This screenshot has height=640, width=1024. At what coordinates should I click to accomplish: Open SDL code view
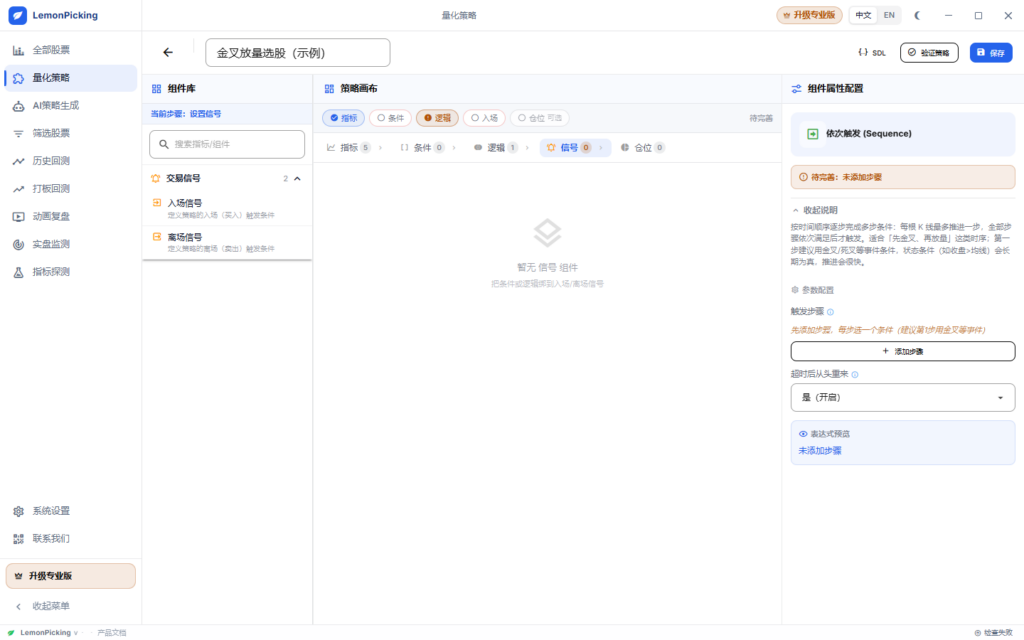[x=872, y=52]
